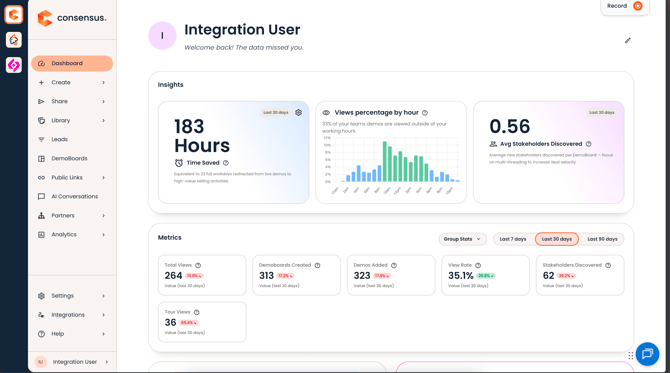Open the Group Stats dropdown

point(462,239)
